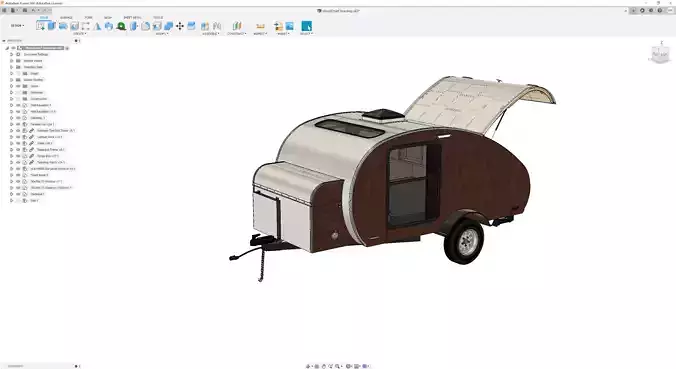676x369 pixels.
Task: Open the INSERT dropdown menu
Action: click(x=283, y=34)
